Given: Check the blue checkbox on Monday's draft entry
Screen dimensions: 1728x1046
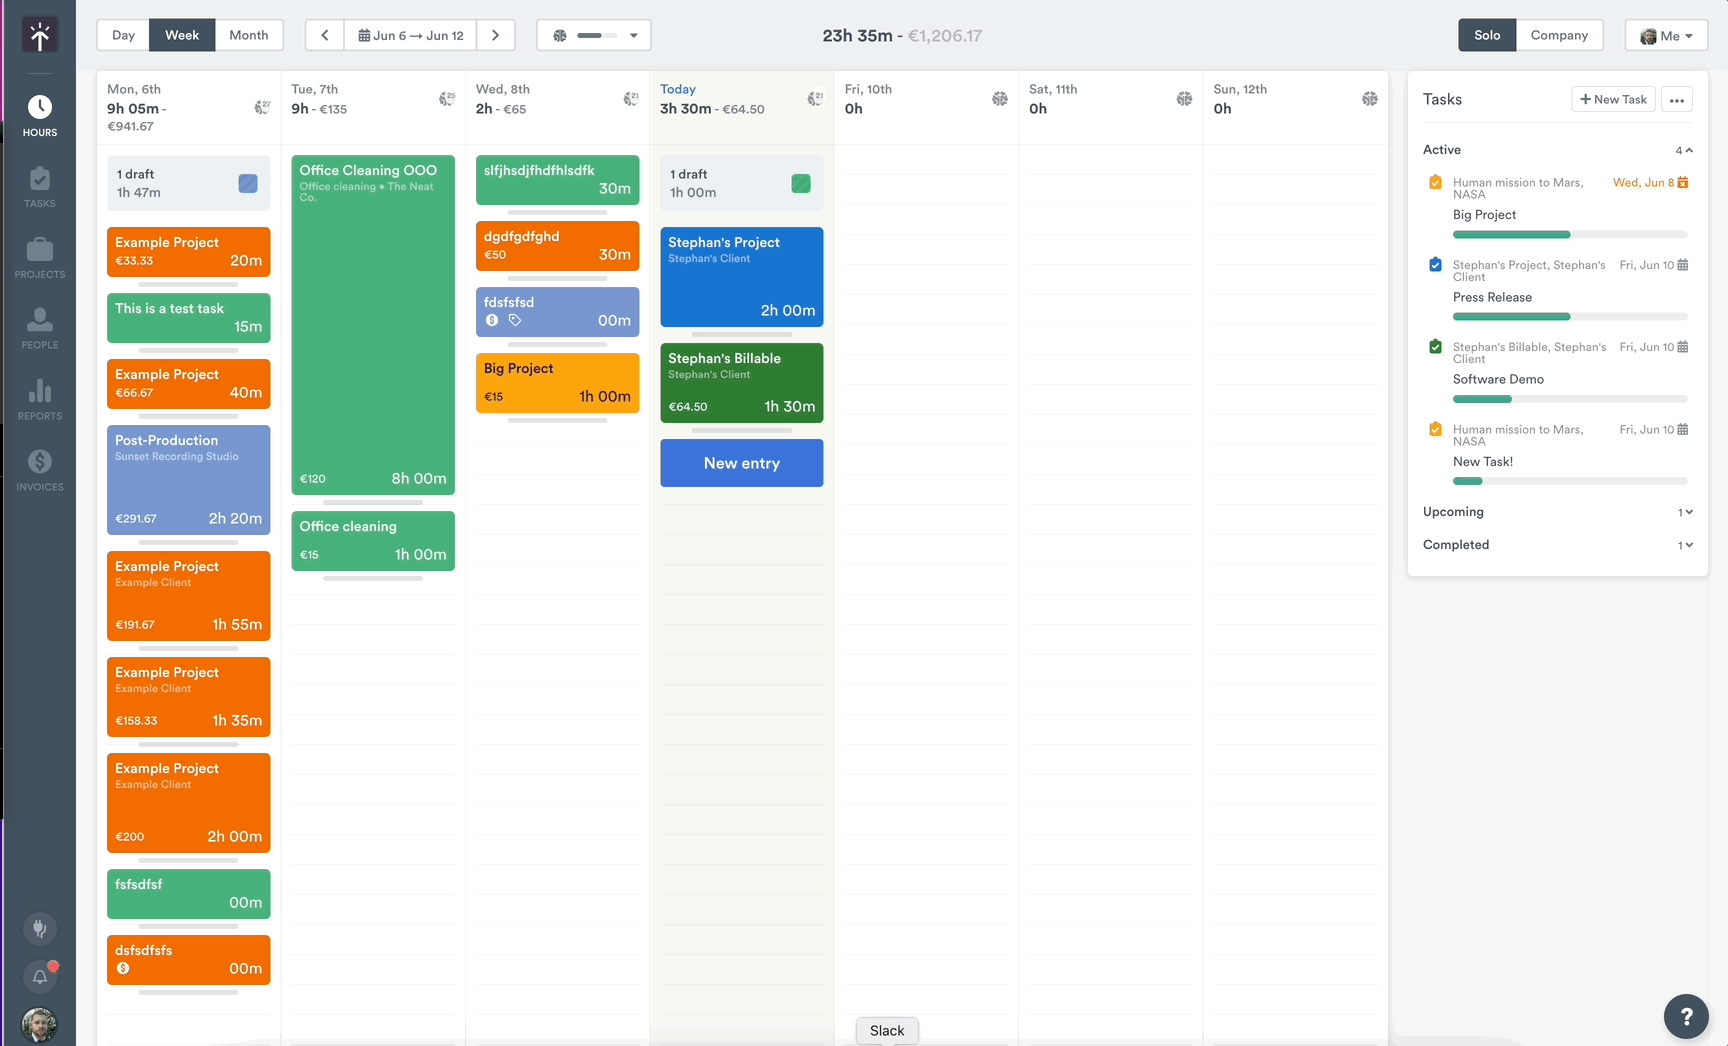Looking at the screenshot, I should pos(248,183).
